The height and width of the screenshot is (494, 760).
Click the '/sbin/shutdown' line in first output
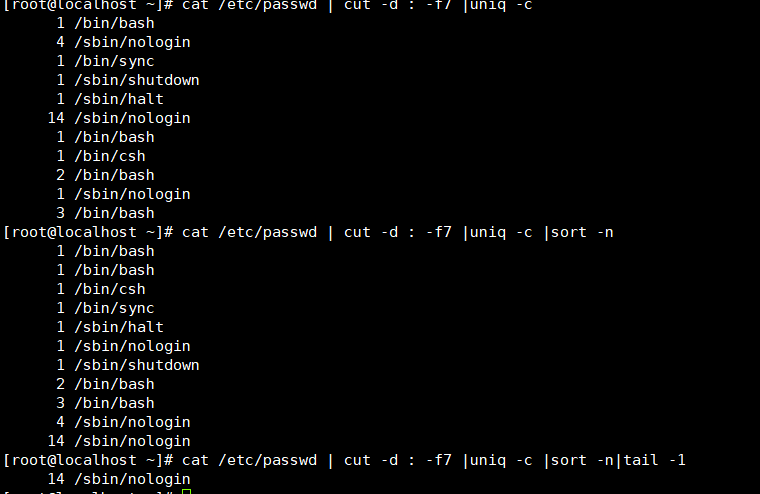(128, 80)
